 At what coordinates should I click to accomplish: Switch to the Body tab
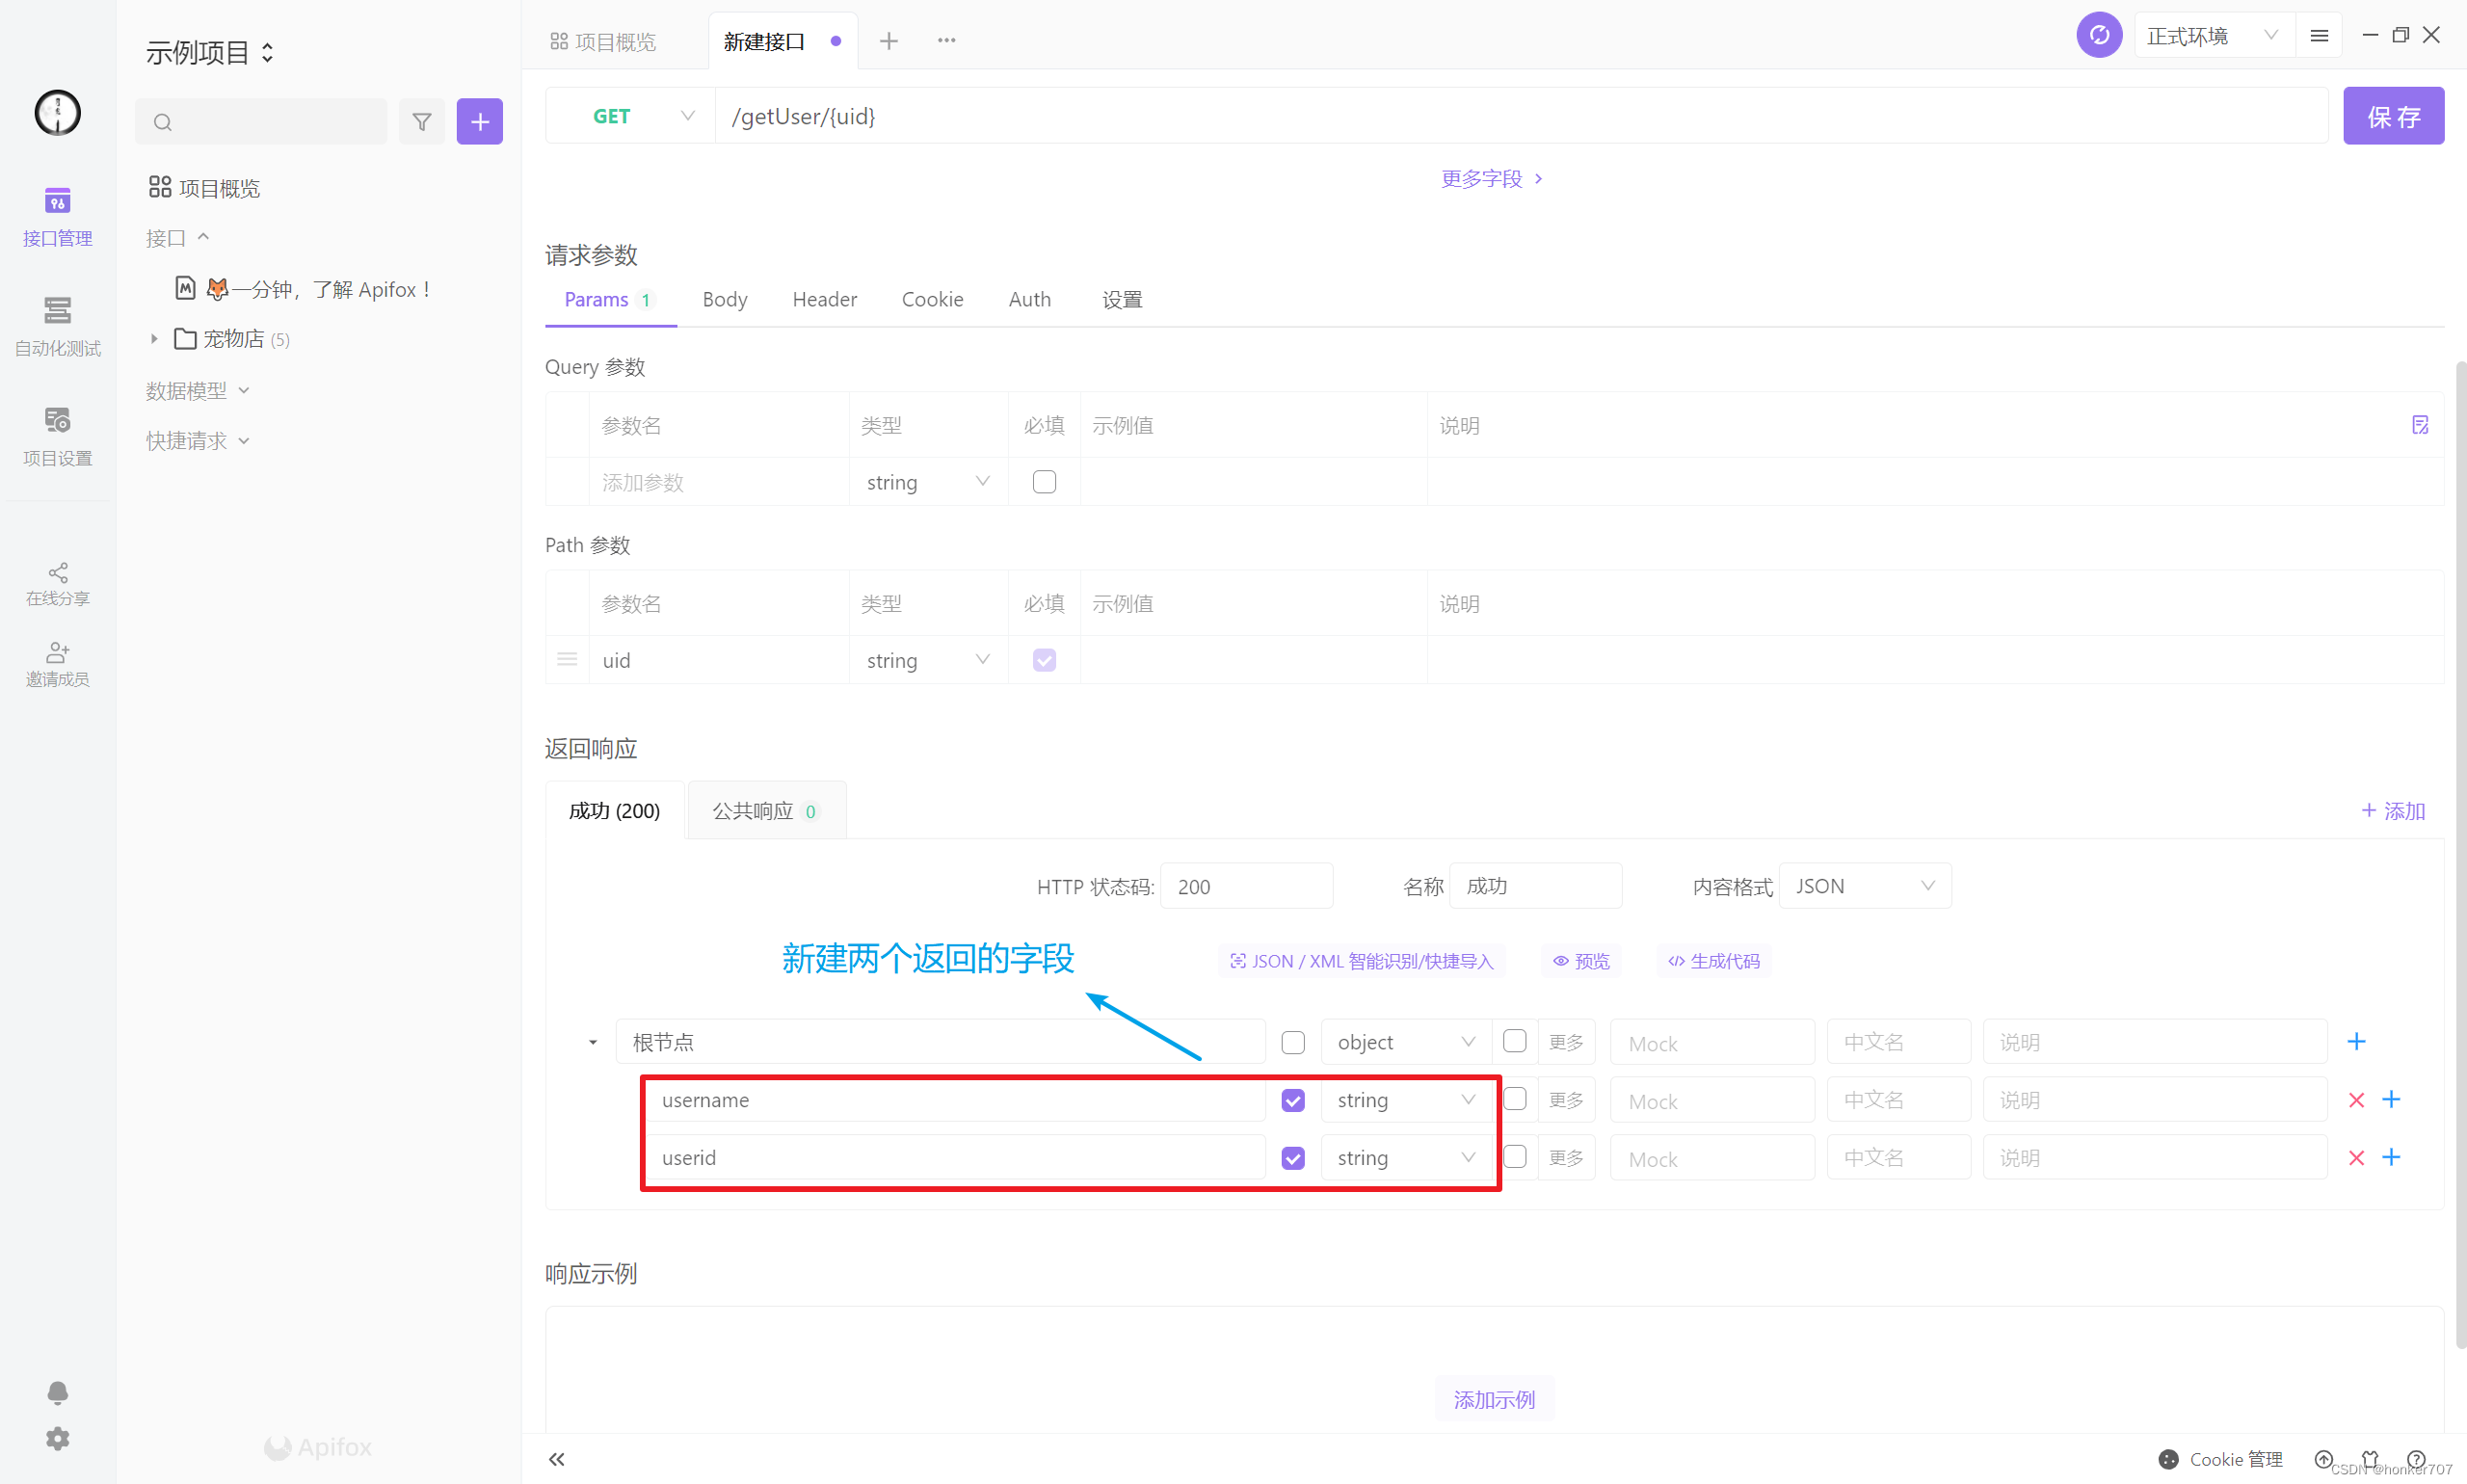(x=723, y=298)
